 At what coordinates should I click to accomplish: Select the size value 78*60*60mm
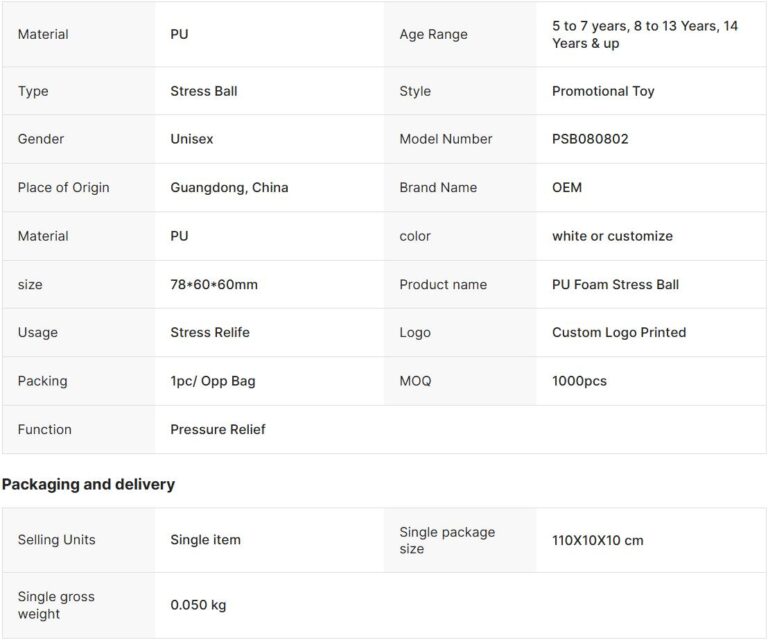(x=214, y=284)
